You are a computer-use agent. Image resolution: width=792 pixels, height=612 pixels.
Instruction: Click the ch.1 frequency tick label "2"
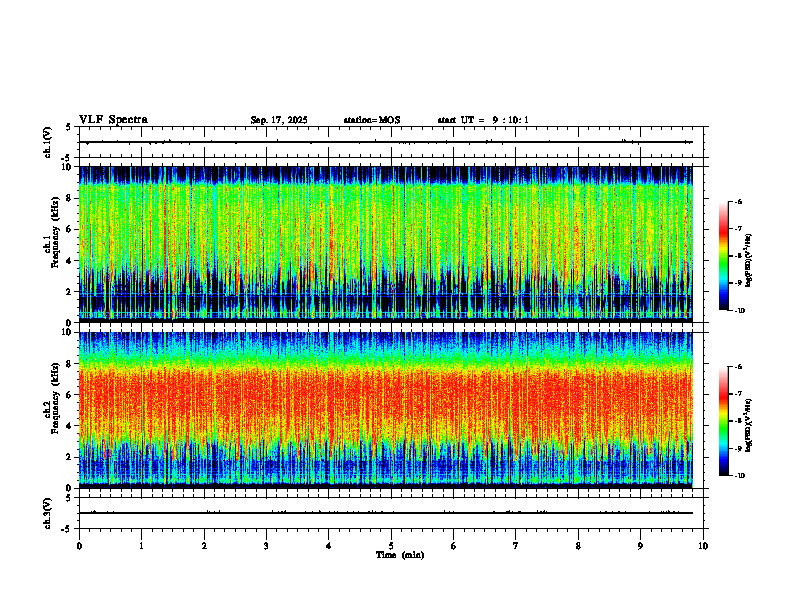69,291
